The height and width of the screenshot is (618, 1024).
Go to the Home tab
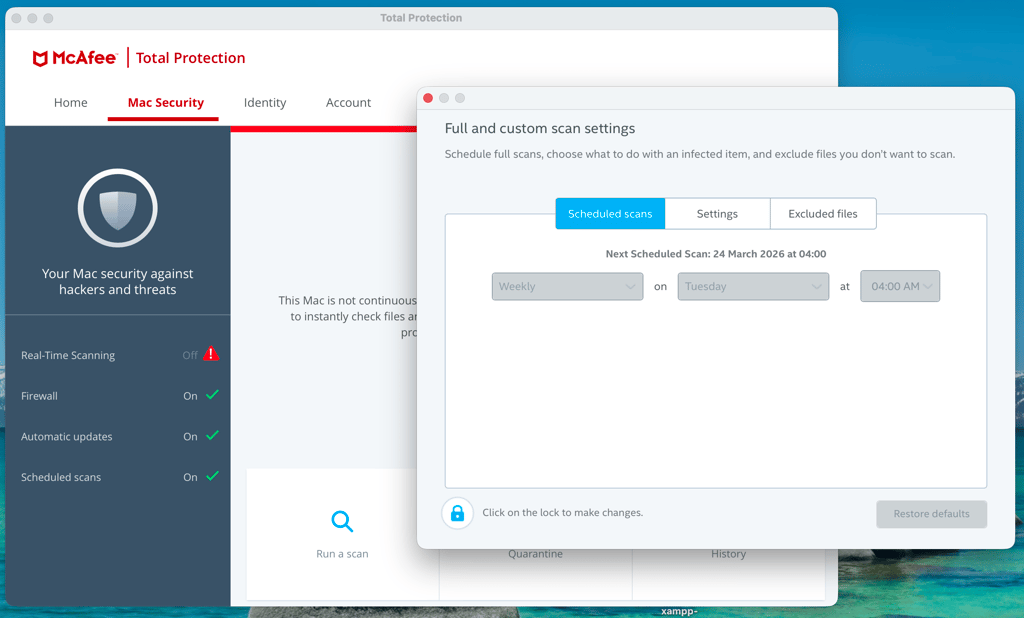71,103
